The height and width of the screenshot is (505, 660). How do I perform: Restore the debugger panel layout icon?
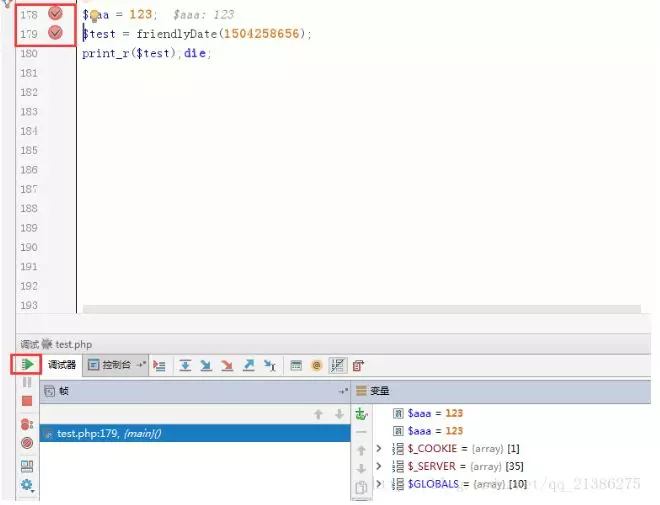[x=27, y=466]
